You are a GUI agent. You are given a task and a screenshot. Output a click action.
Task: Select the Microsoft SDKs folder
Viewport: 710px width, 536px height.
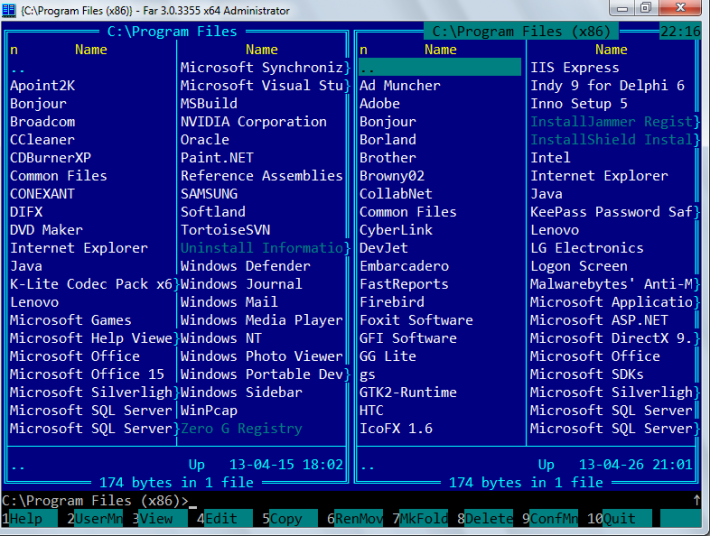point(587,374)
